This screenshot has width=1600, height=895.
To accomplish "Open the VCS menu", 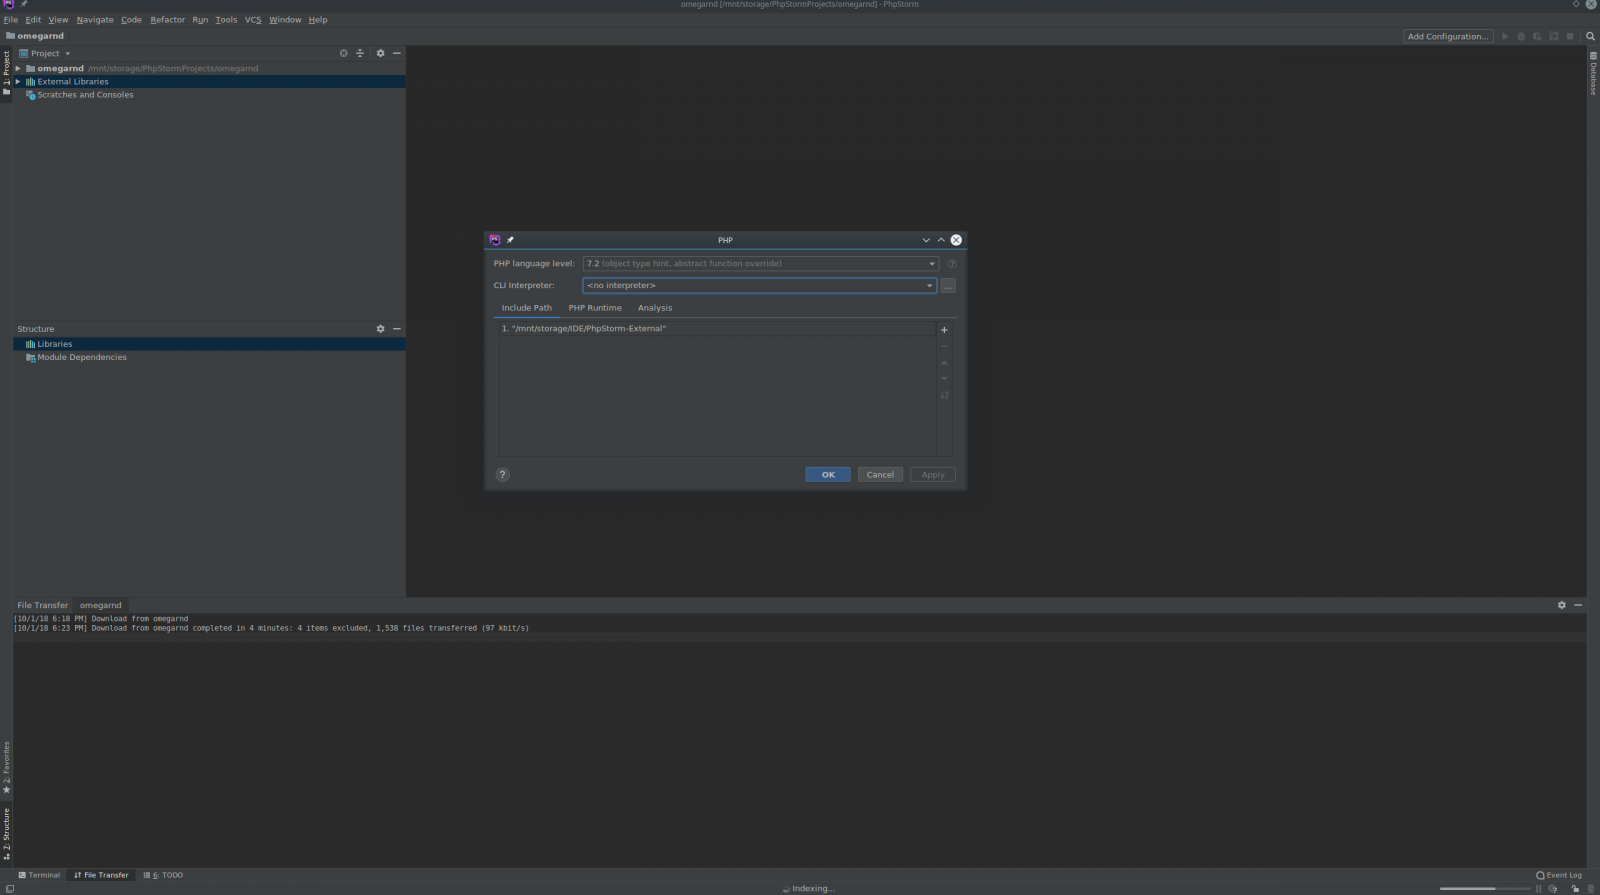I will (x=253, y=20).
